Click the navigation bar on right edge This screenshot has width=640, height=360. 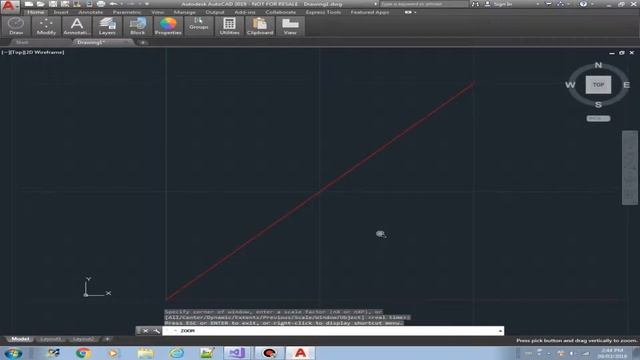point(630,167)
